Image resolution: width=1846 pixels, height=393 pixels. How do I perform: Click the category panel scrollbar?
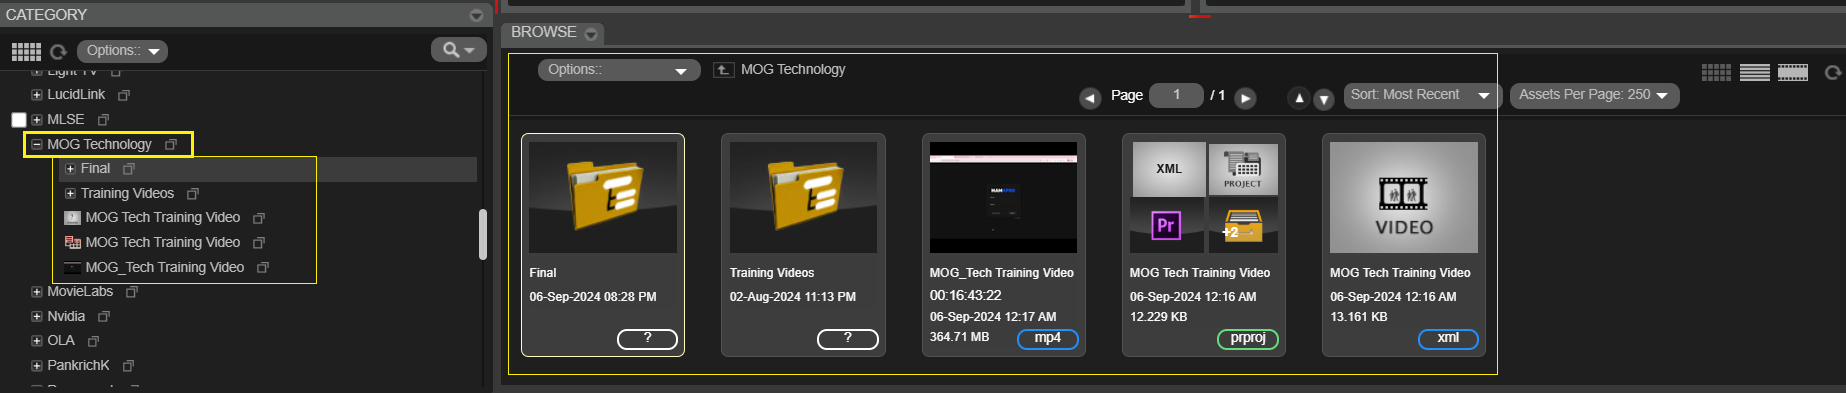[483, 234]
